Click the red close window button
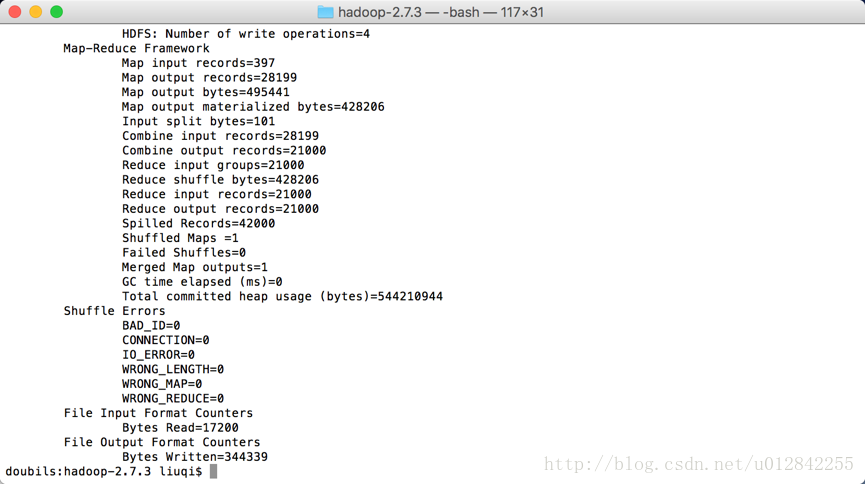This screenshot has width=865, height=484. coord(15,12)
